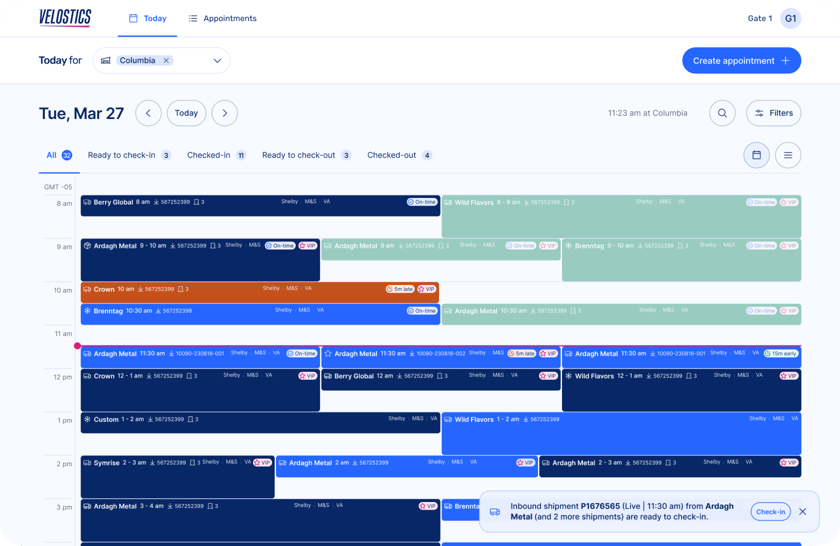The image size is (840, 546).
Task: Click the VIP badge on Crown 10 am
Action: click(x=427, y=289)
